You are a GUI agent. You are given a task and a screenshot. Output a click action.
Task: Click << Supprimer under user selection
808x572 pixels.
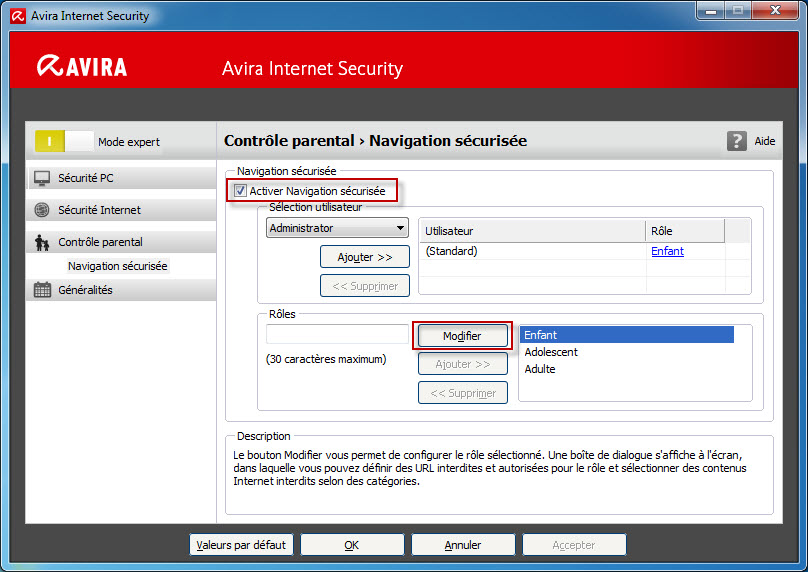[x=365, y=285]
